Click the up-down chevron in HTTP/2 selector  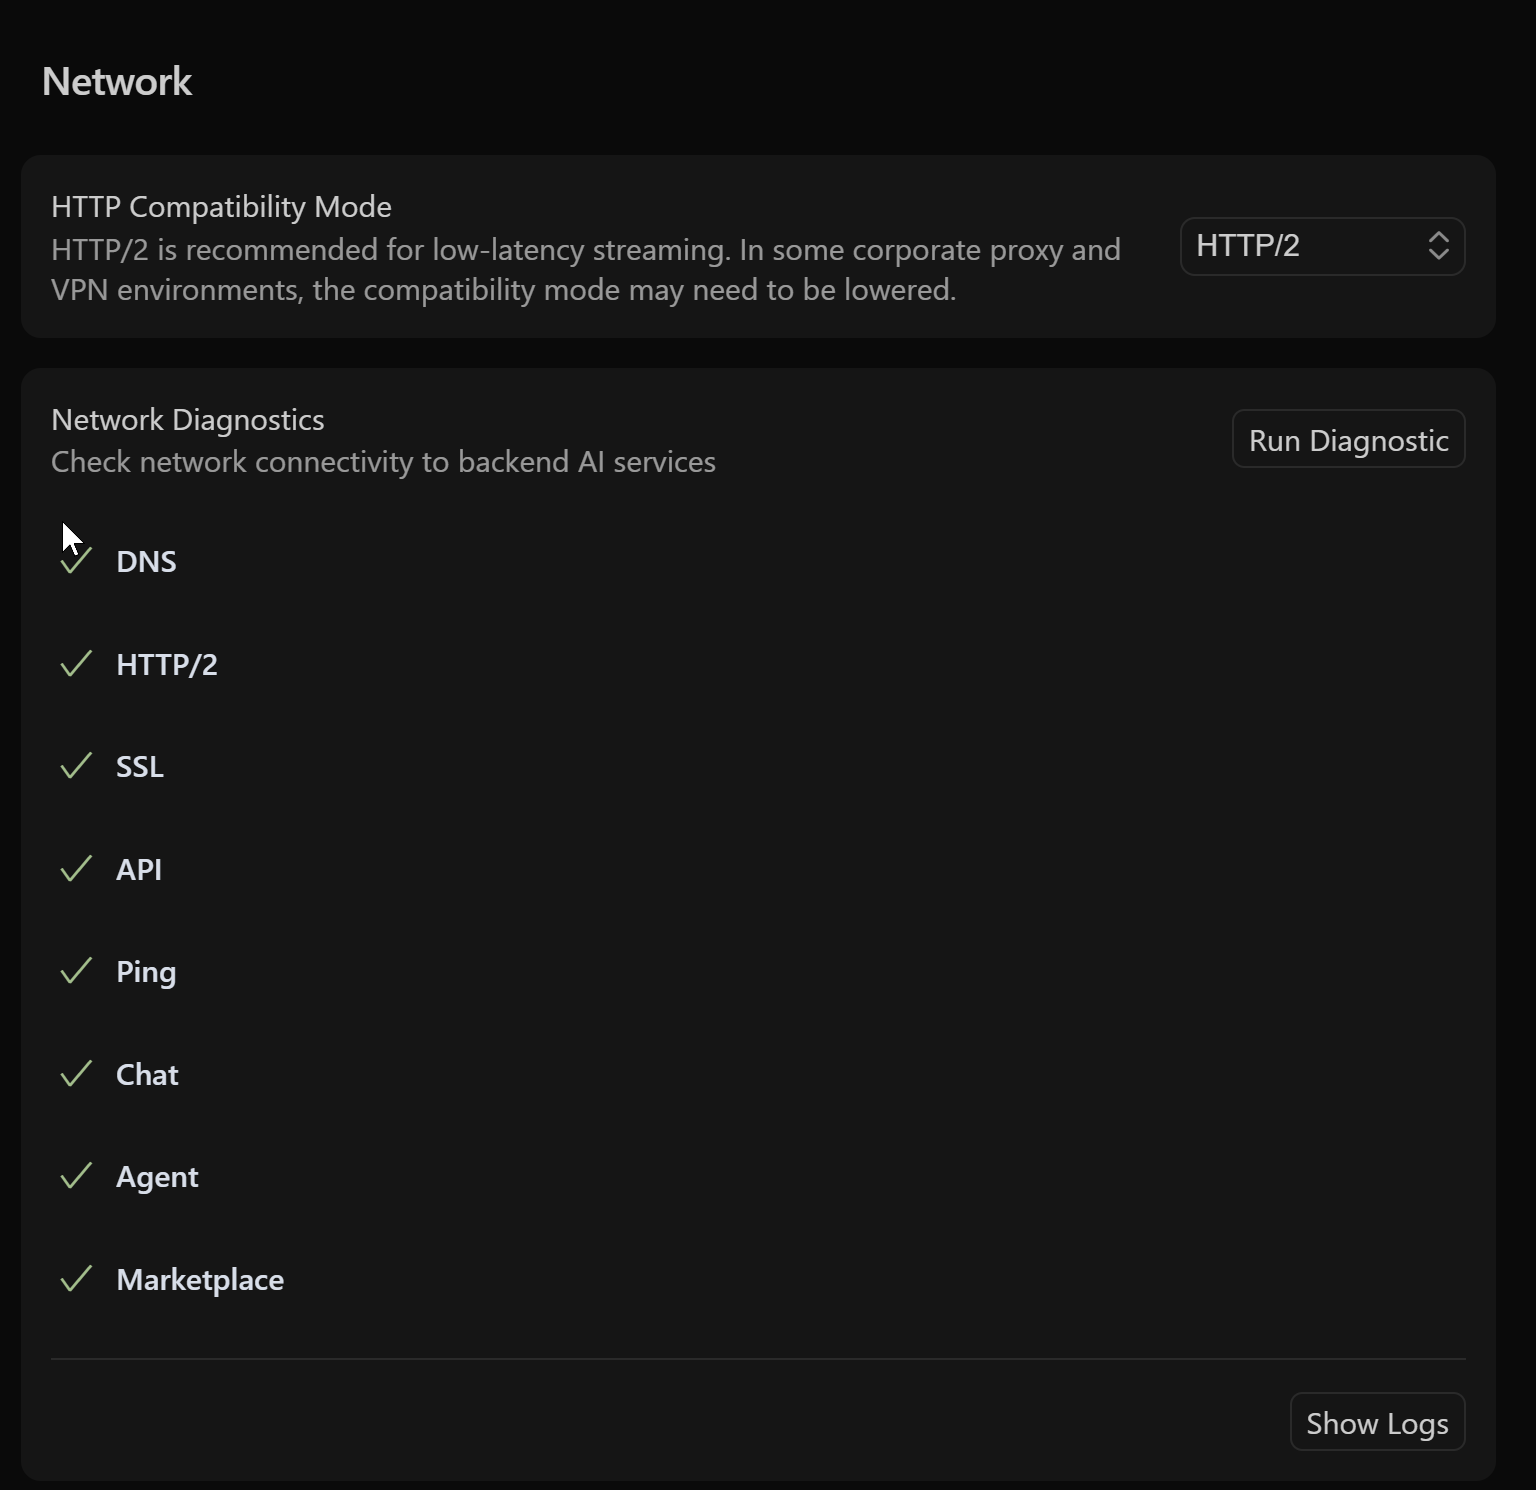point(1438,246)
